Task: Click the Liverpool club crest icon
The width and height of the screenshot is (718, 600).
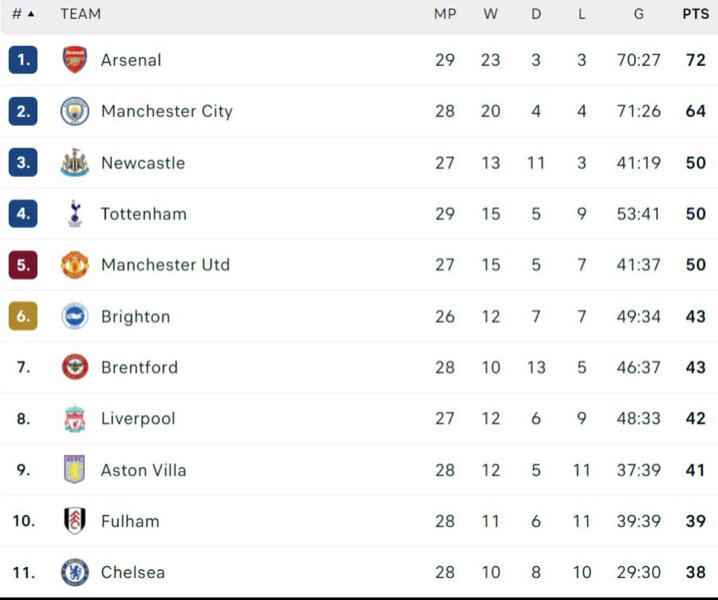Action: (x=75, y=419)
